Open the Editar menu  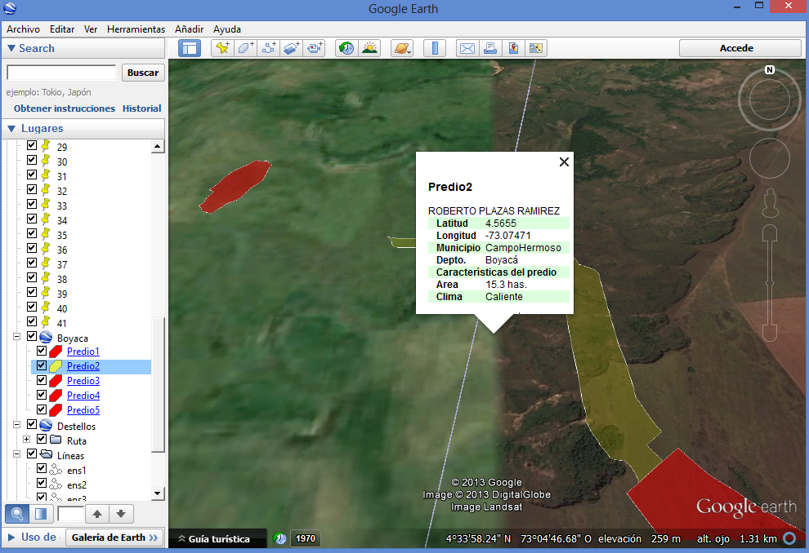coord(62,29)
